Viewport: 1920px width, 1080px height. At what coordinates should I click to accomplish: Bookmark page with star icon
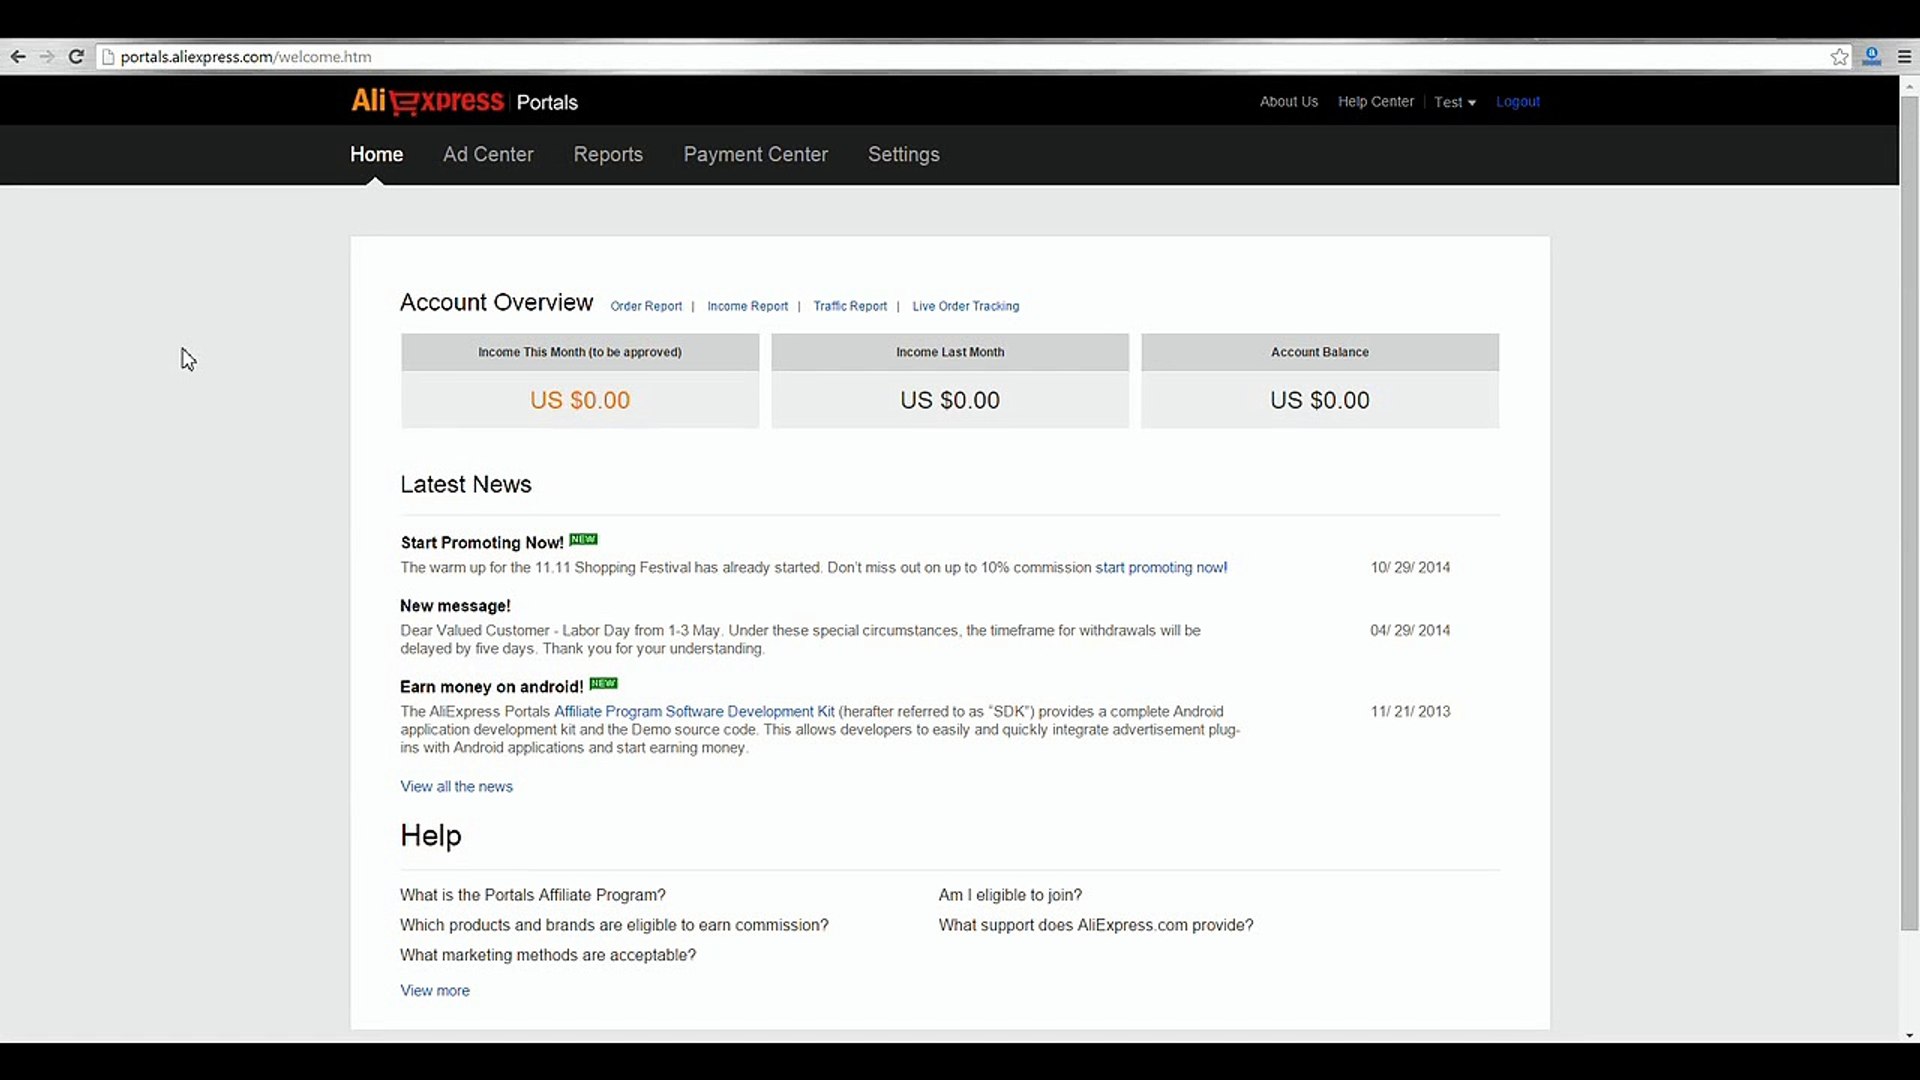[x=1839, y=57]
